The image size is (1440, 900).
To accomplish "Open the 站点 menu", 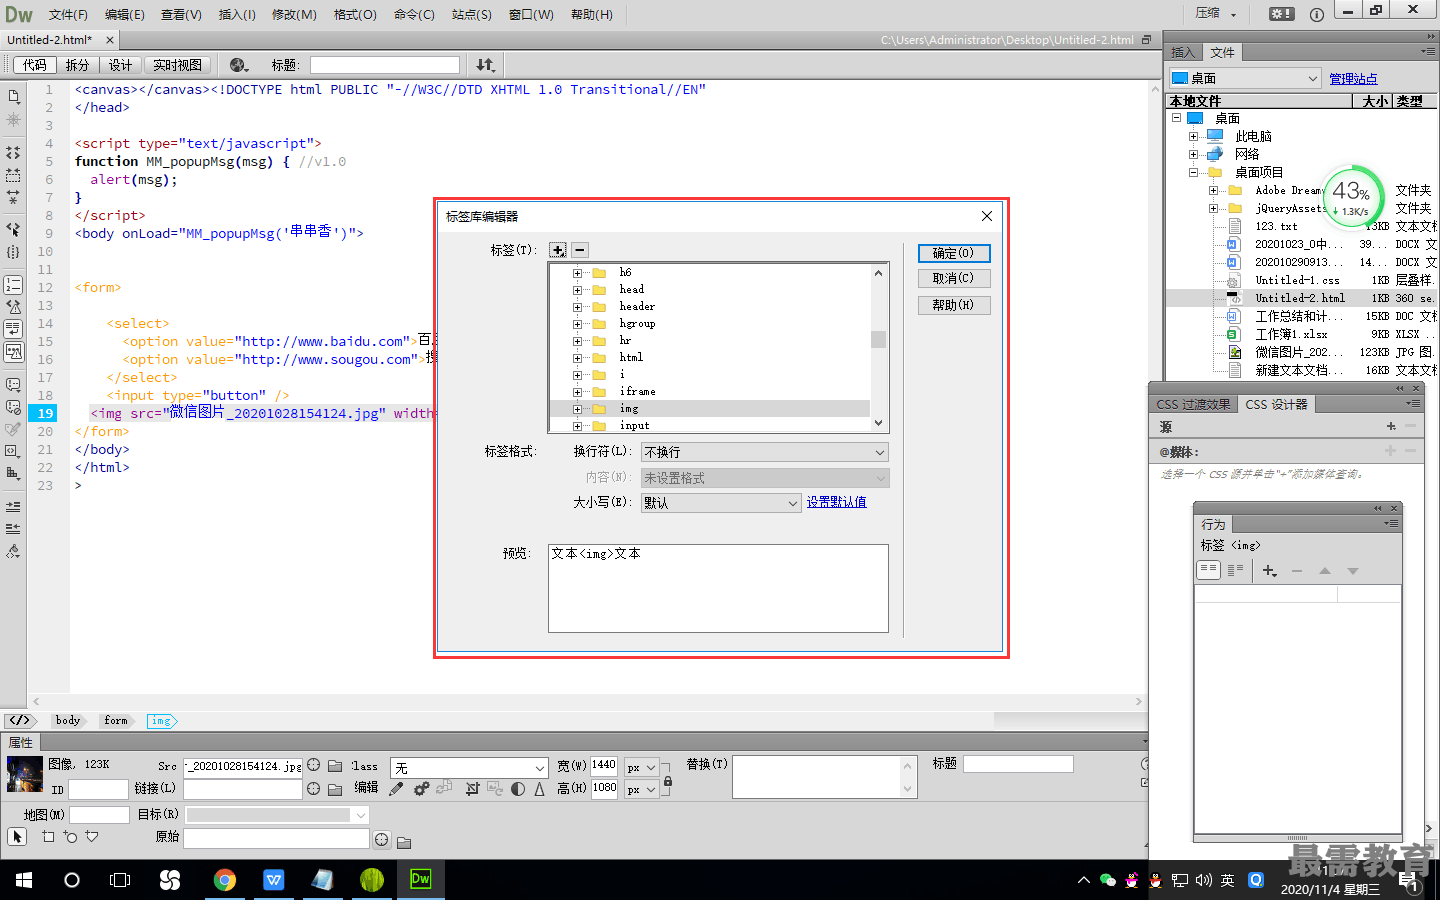I will (x=472, y=14).
